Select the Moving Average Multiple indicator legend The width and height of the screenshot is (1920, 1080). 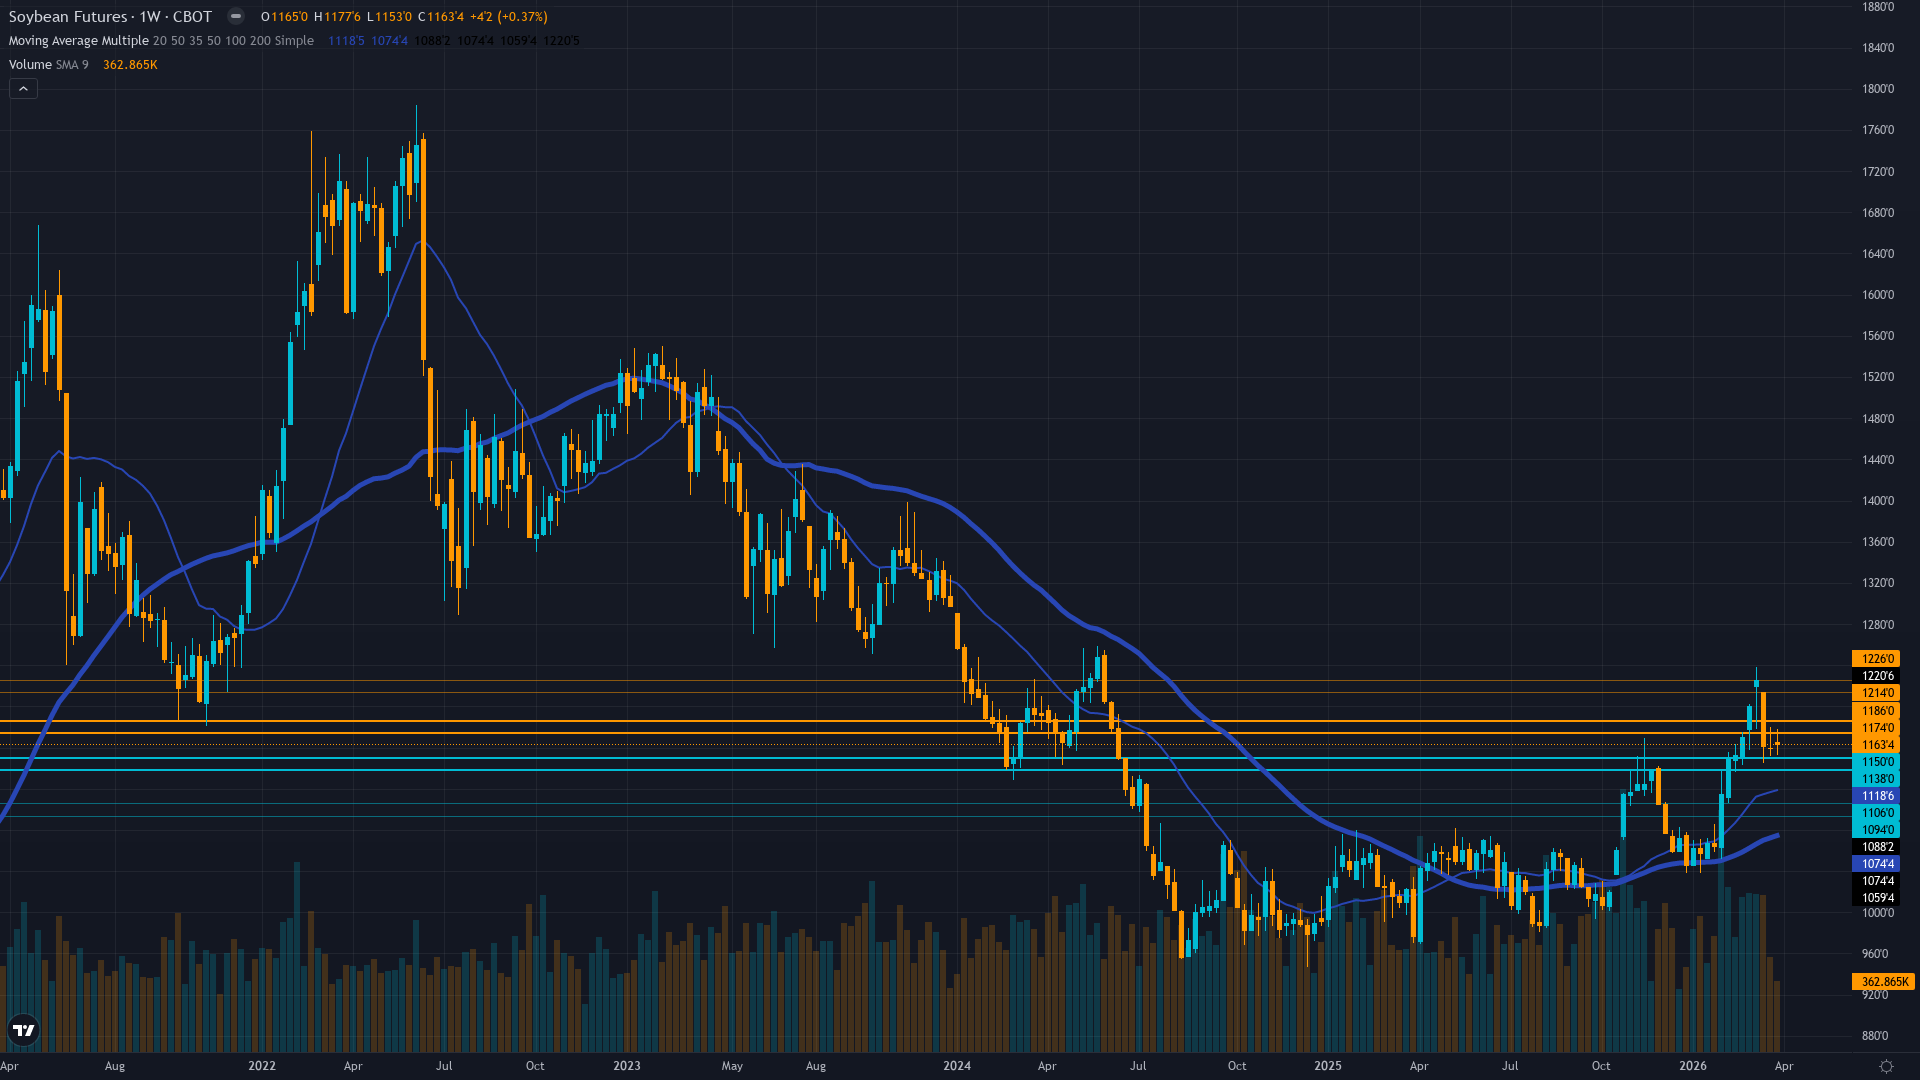point(161,41)
